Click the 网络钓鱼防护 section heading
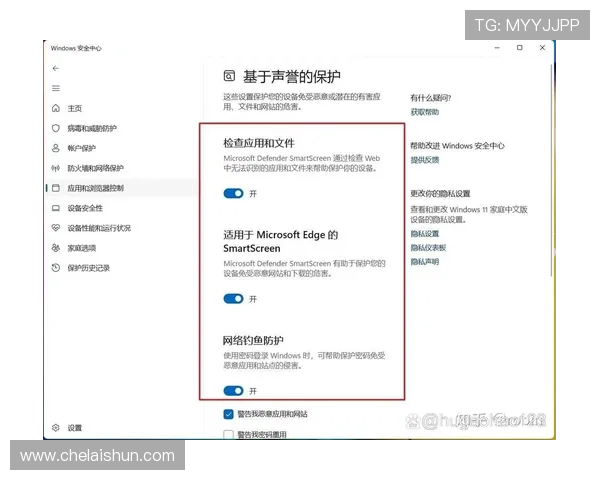This screenshot has height=480, width=600. [x=253, y=340]
